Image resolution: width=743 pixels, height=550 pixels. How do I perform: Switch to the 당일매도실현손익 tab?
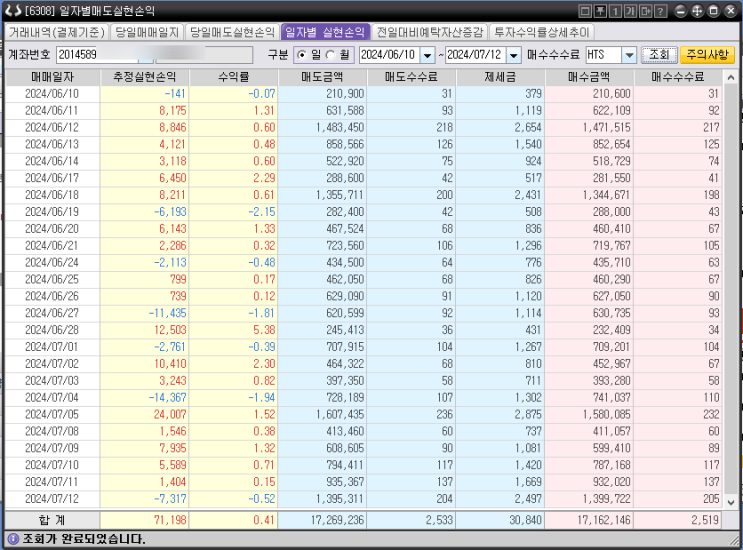point(232,32)
